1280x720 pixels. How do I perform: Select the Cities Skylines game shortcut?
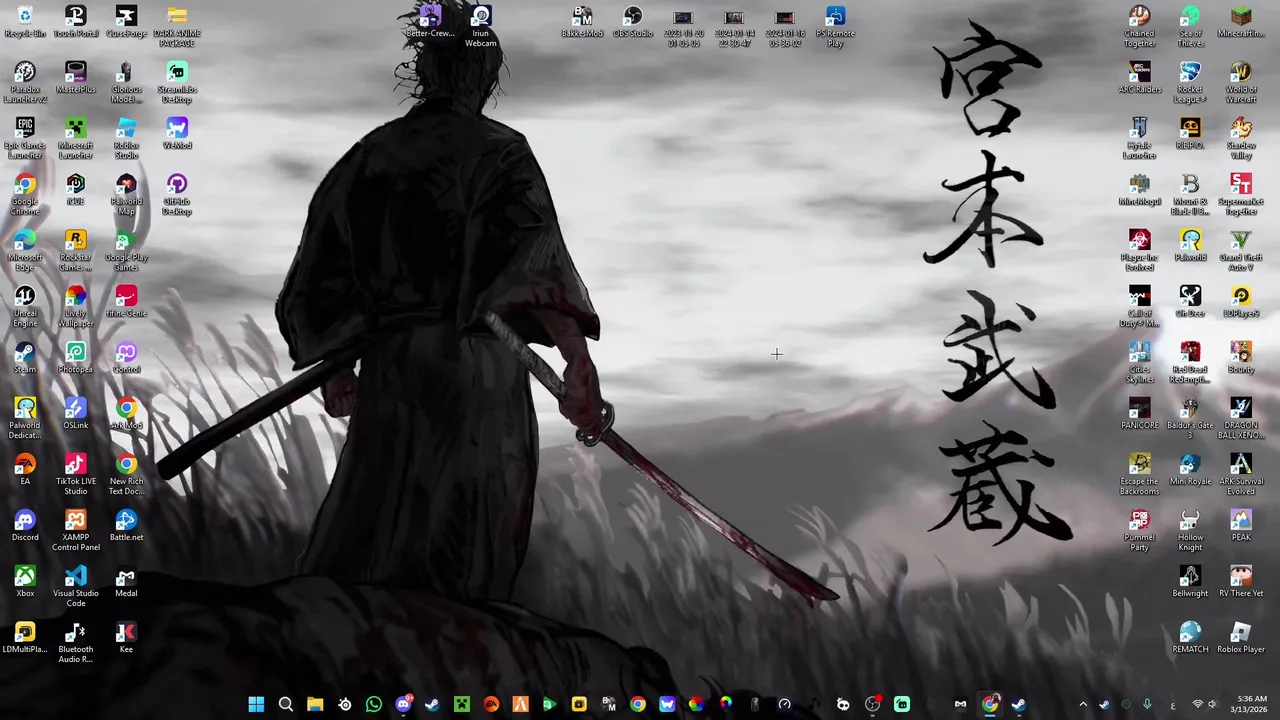click(1139, 363)
